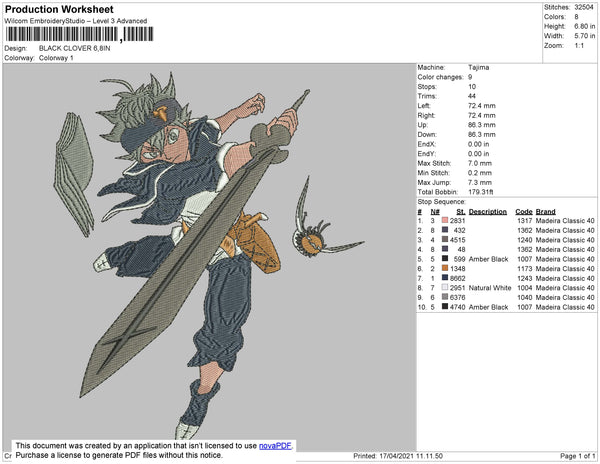
Task: Click the Brand column header
Action: click(x=546, y=212)
